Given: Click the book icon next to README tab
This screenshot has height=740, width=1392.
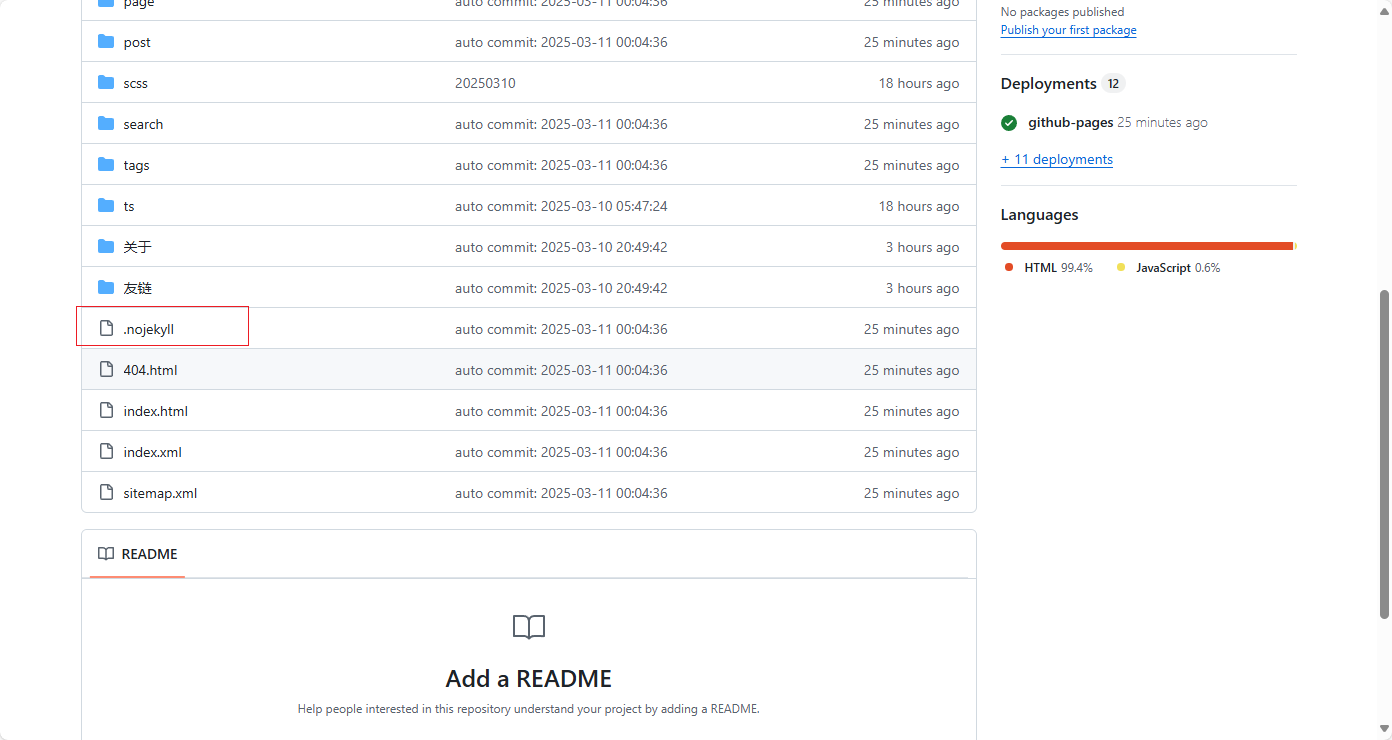Looking at the screenshot, I should point(106,554).
